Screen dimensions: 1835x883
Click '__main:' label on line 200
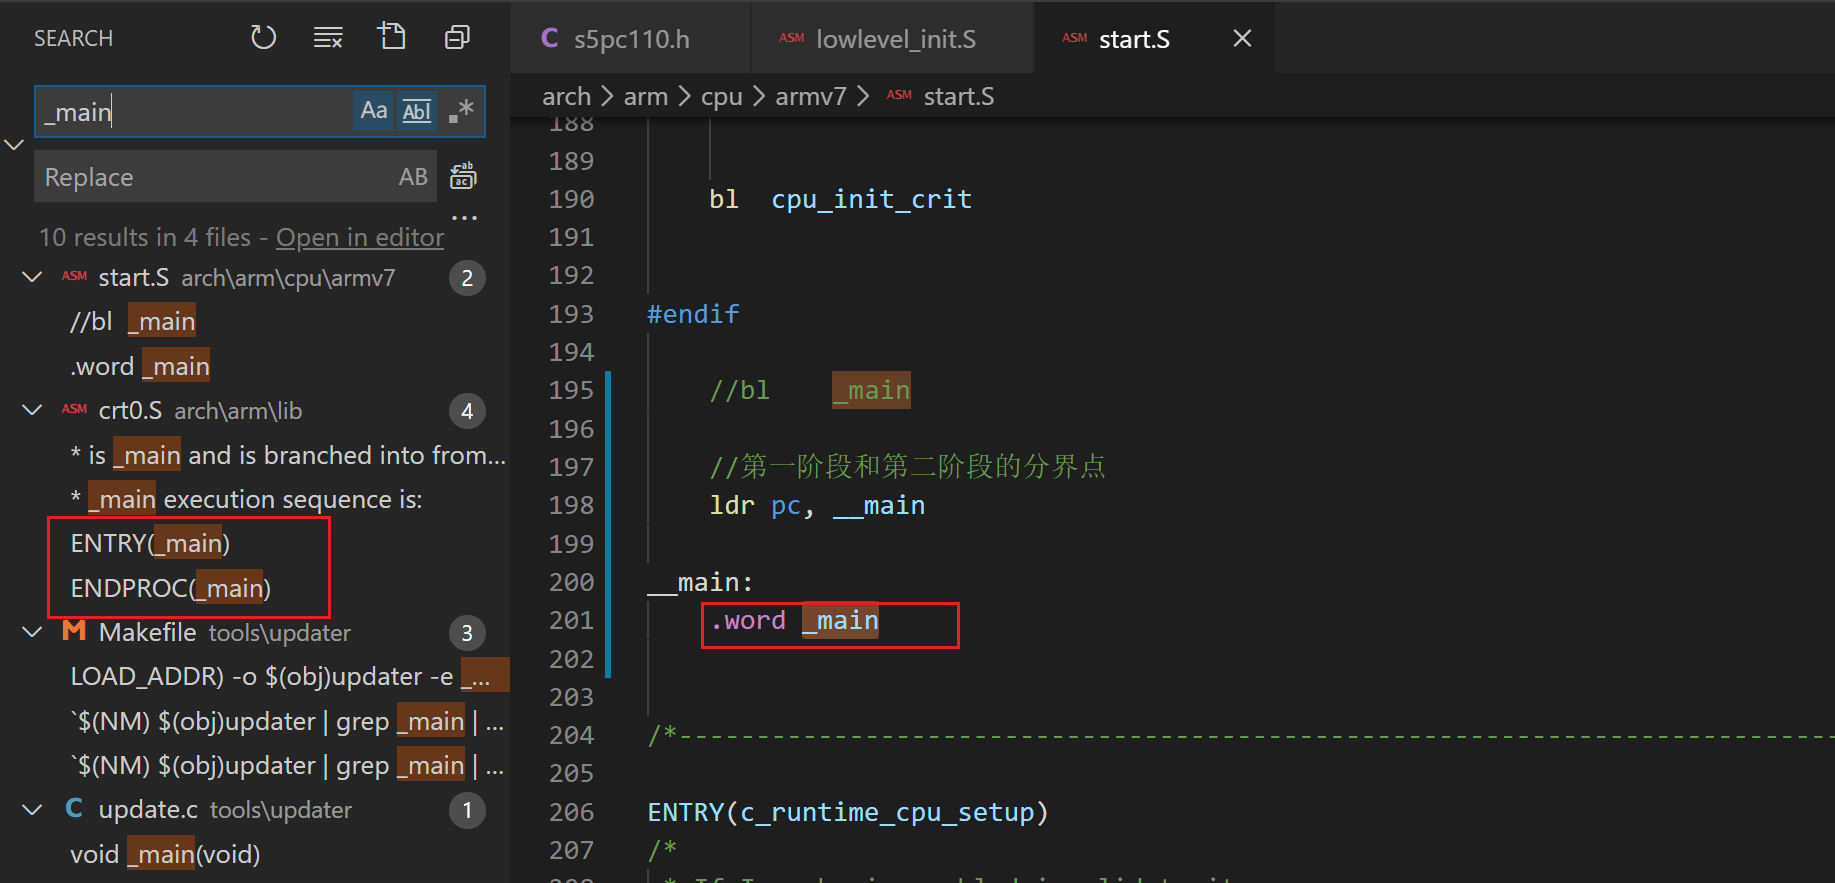[x=700, y=583]
